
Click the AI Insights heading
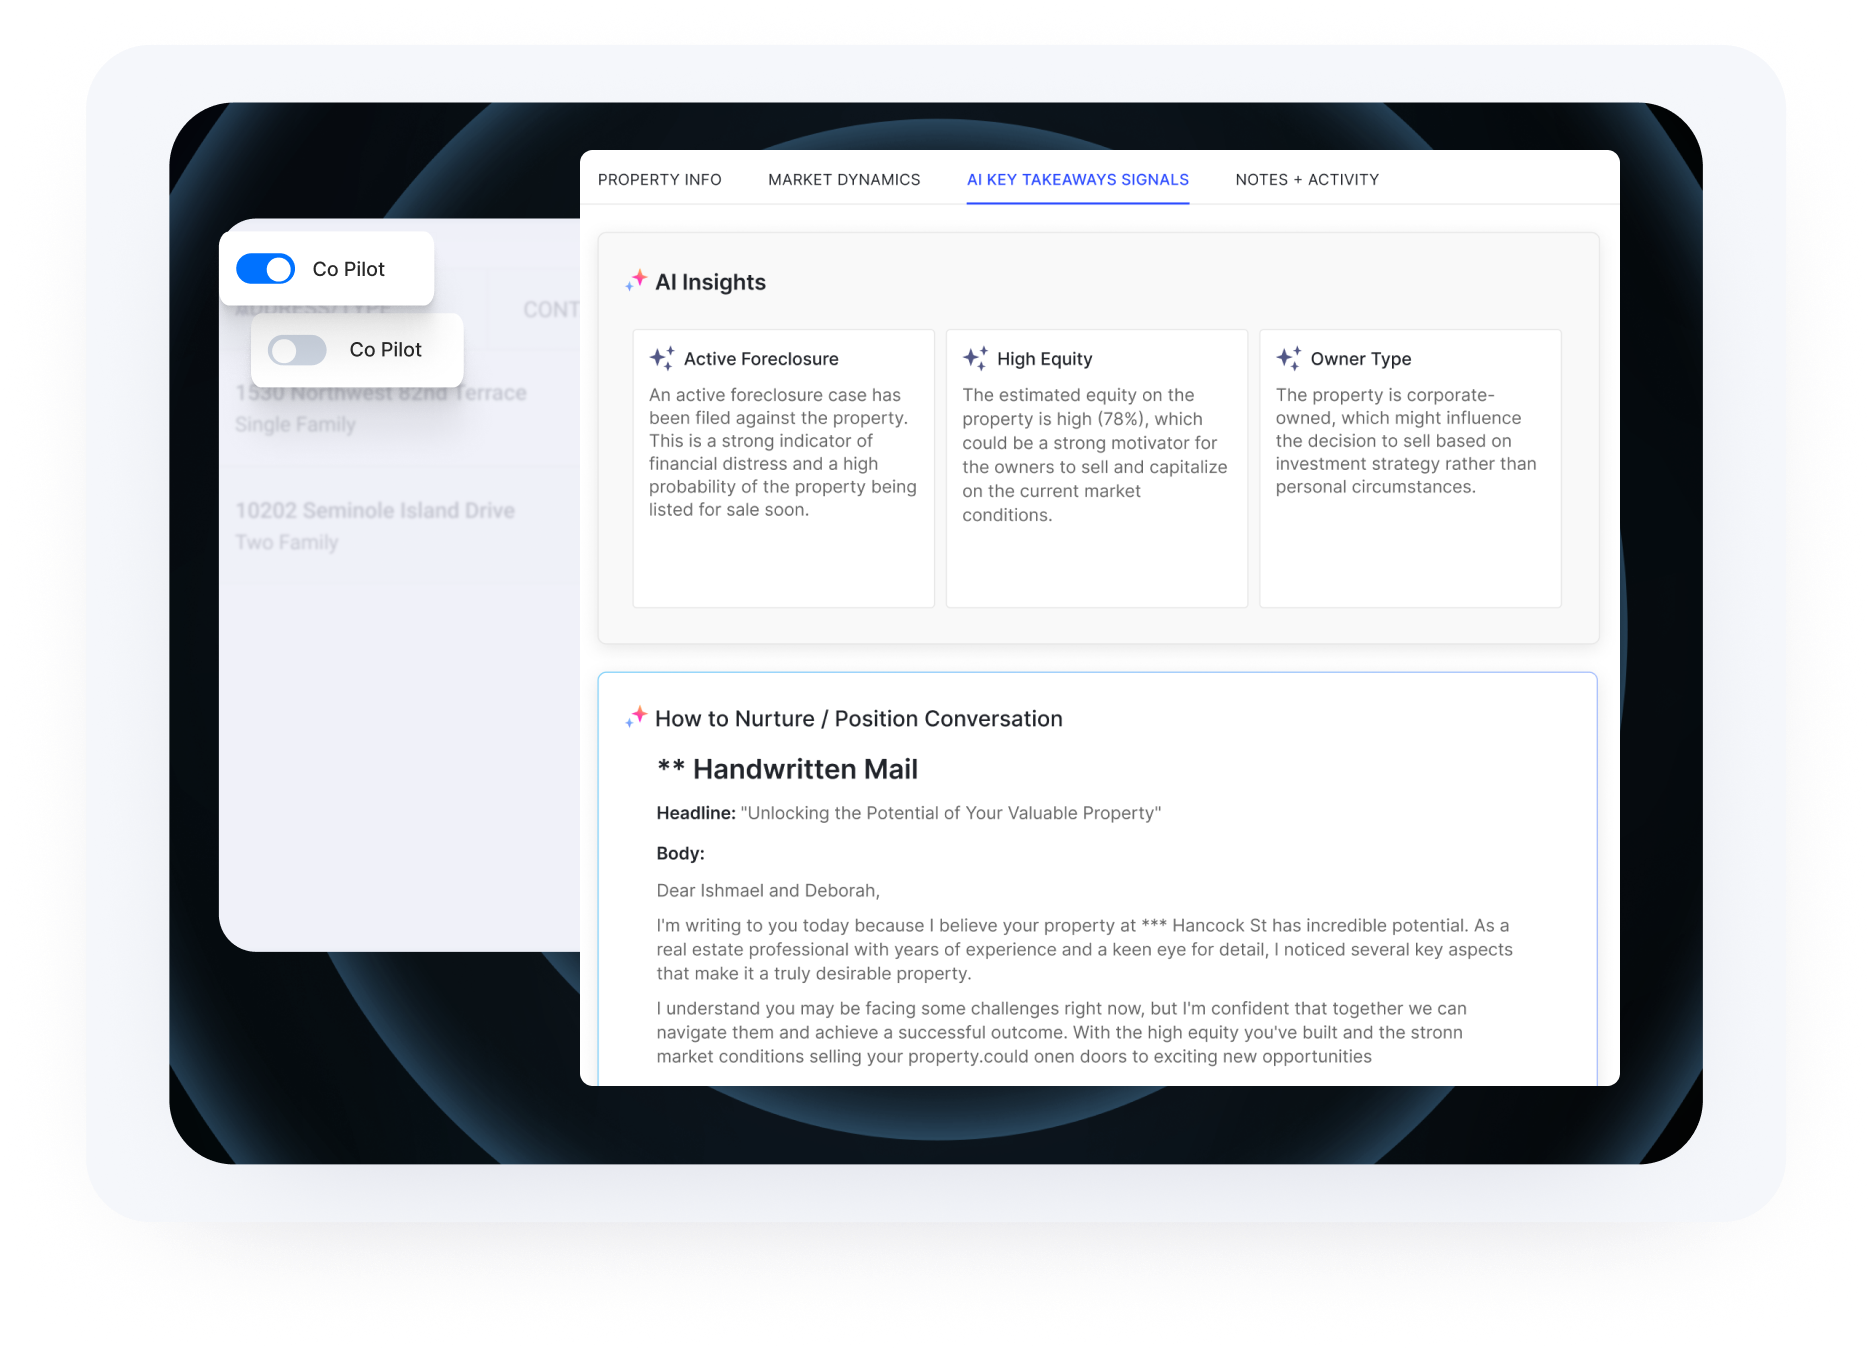coord(710,282)
